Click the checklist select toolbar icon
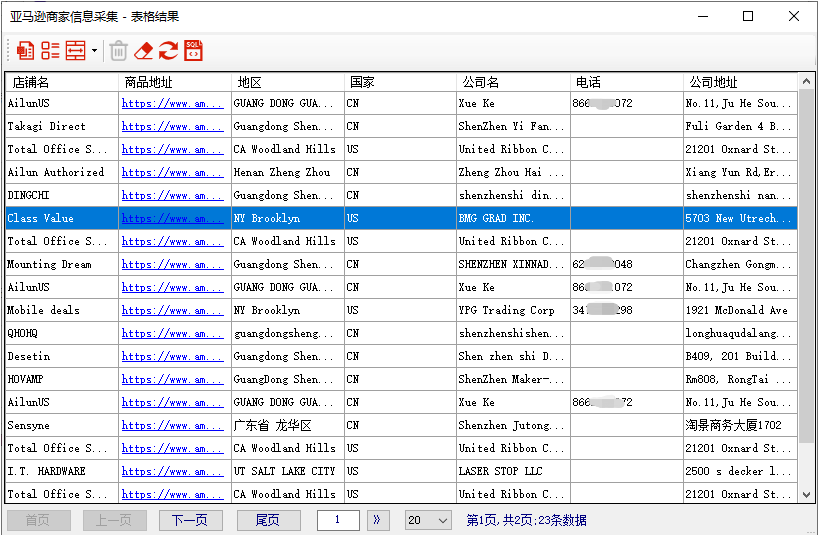The image size is (818, 537). tap(50, 50)
